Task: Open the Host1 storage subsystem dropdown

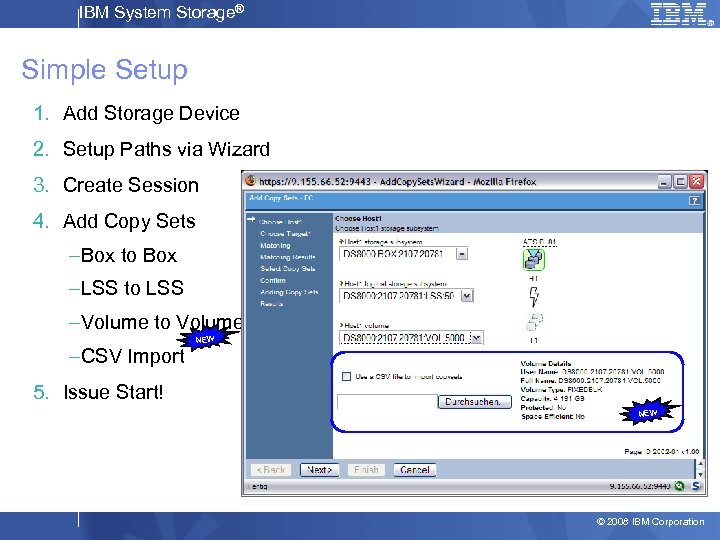Action: coord(462,253)
